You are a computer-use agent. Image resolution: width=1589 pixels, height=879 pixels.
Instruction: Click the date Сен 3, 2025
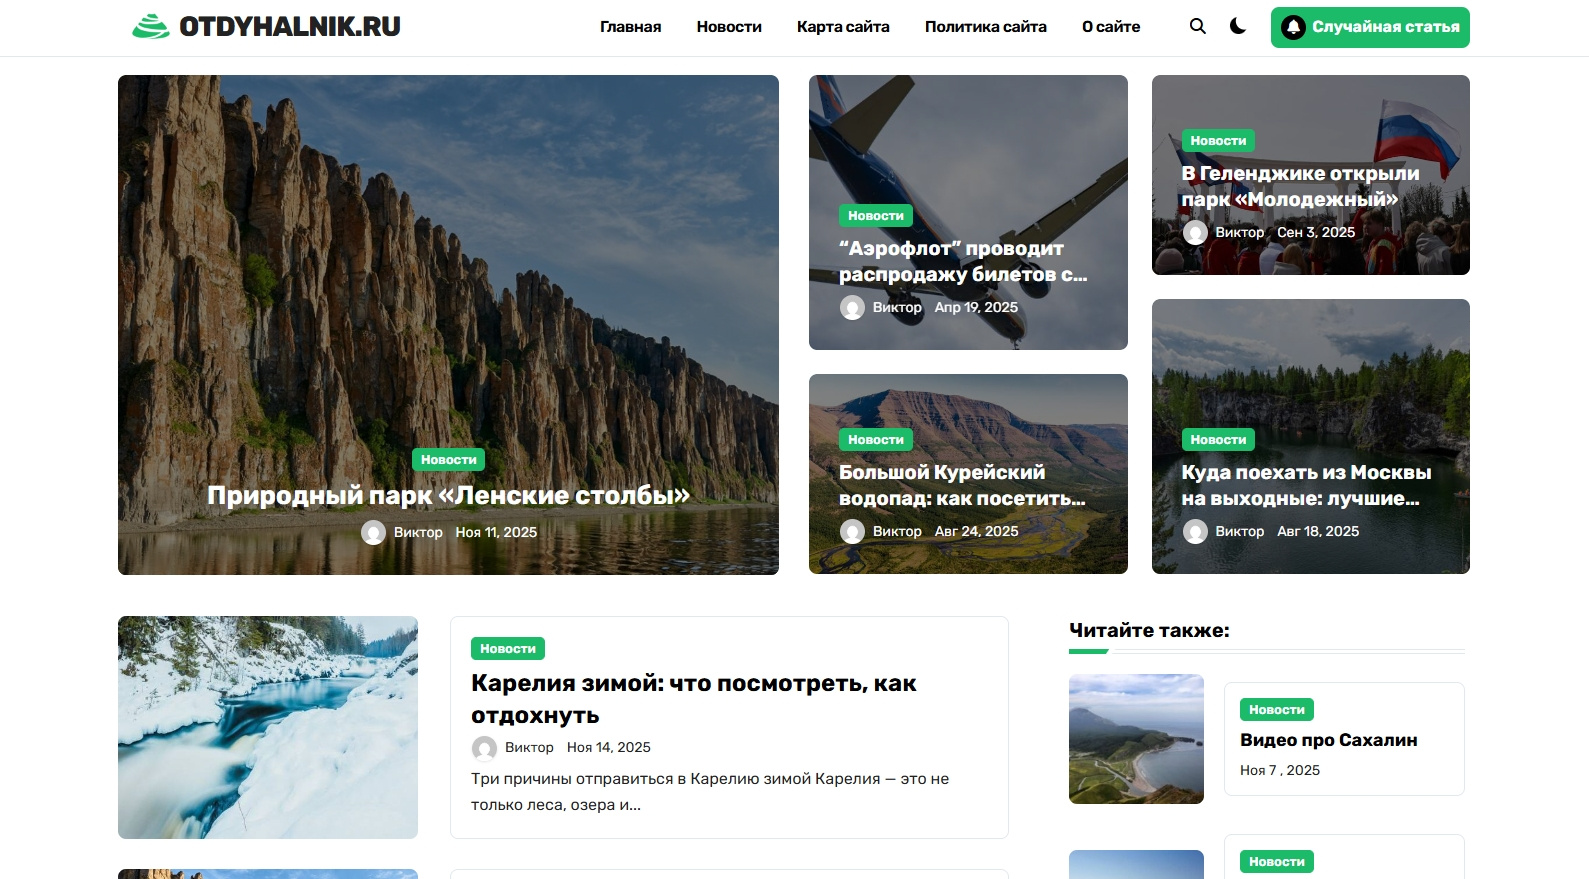[x=1316, y=233]
